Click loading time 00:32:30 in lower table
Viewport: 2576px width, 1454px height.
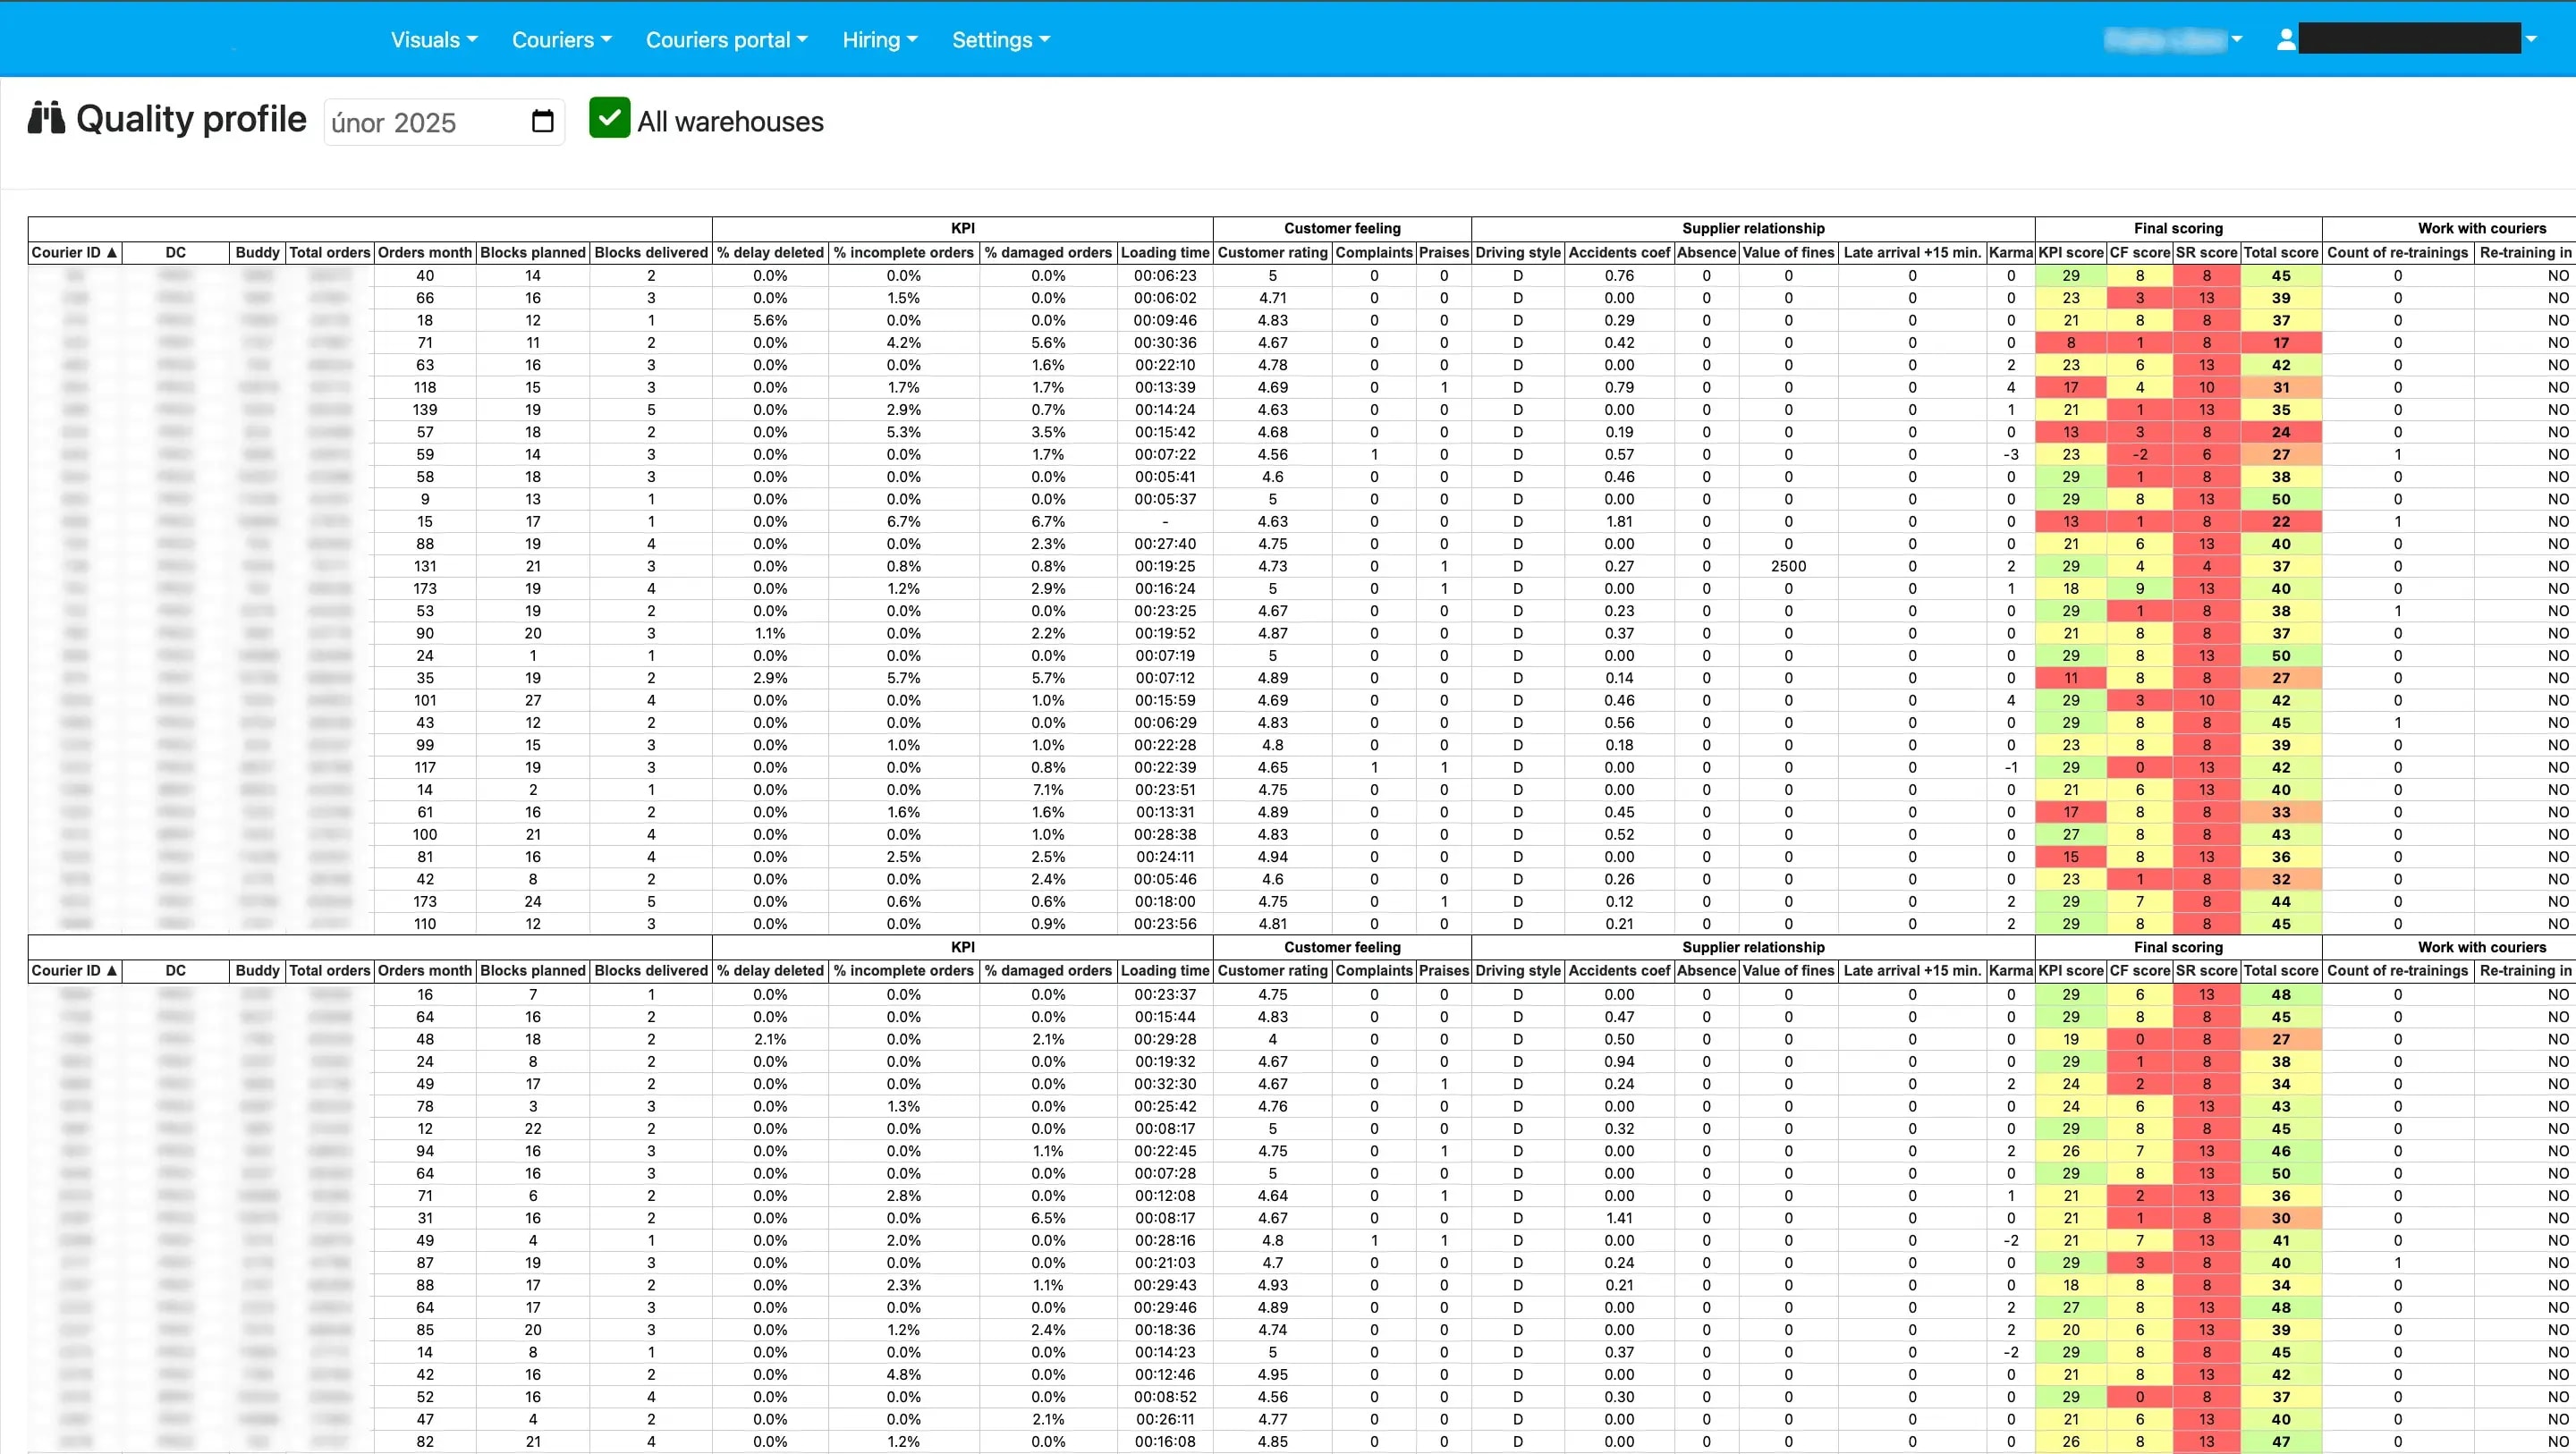point(1165,1084)
